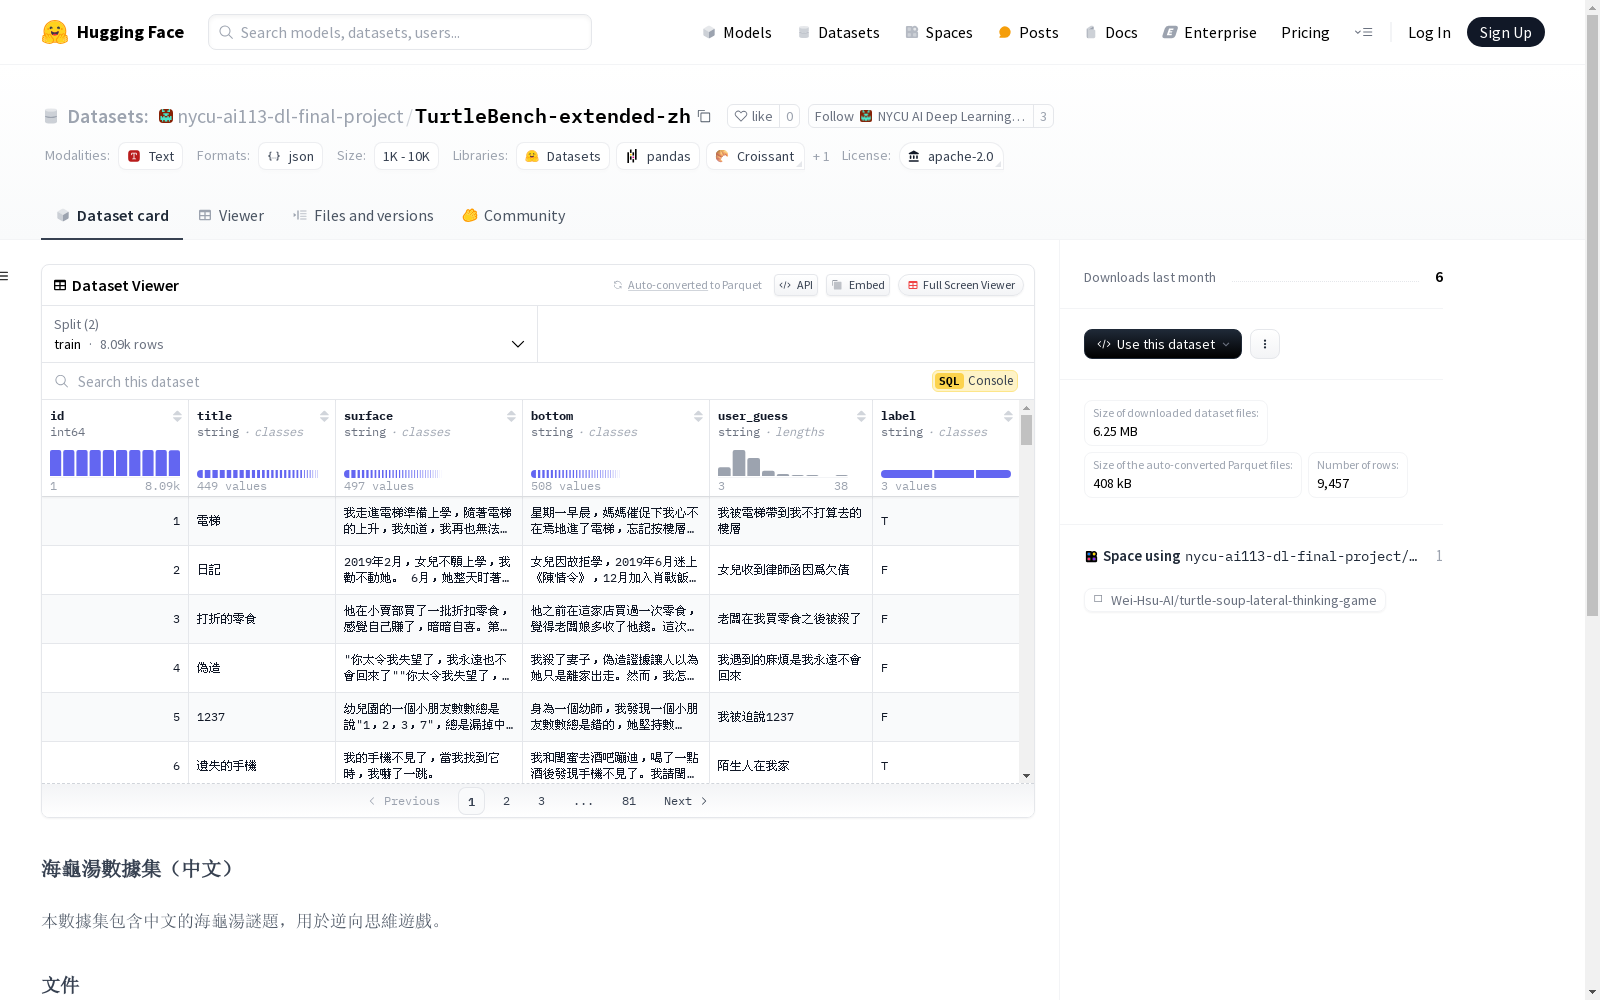1600x1000 pixels.
Task: Open Files and versions tab
Action: point(363,216)
